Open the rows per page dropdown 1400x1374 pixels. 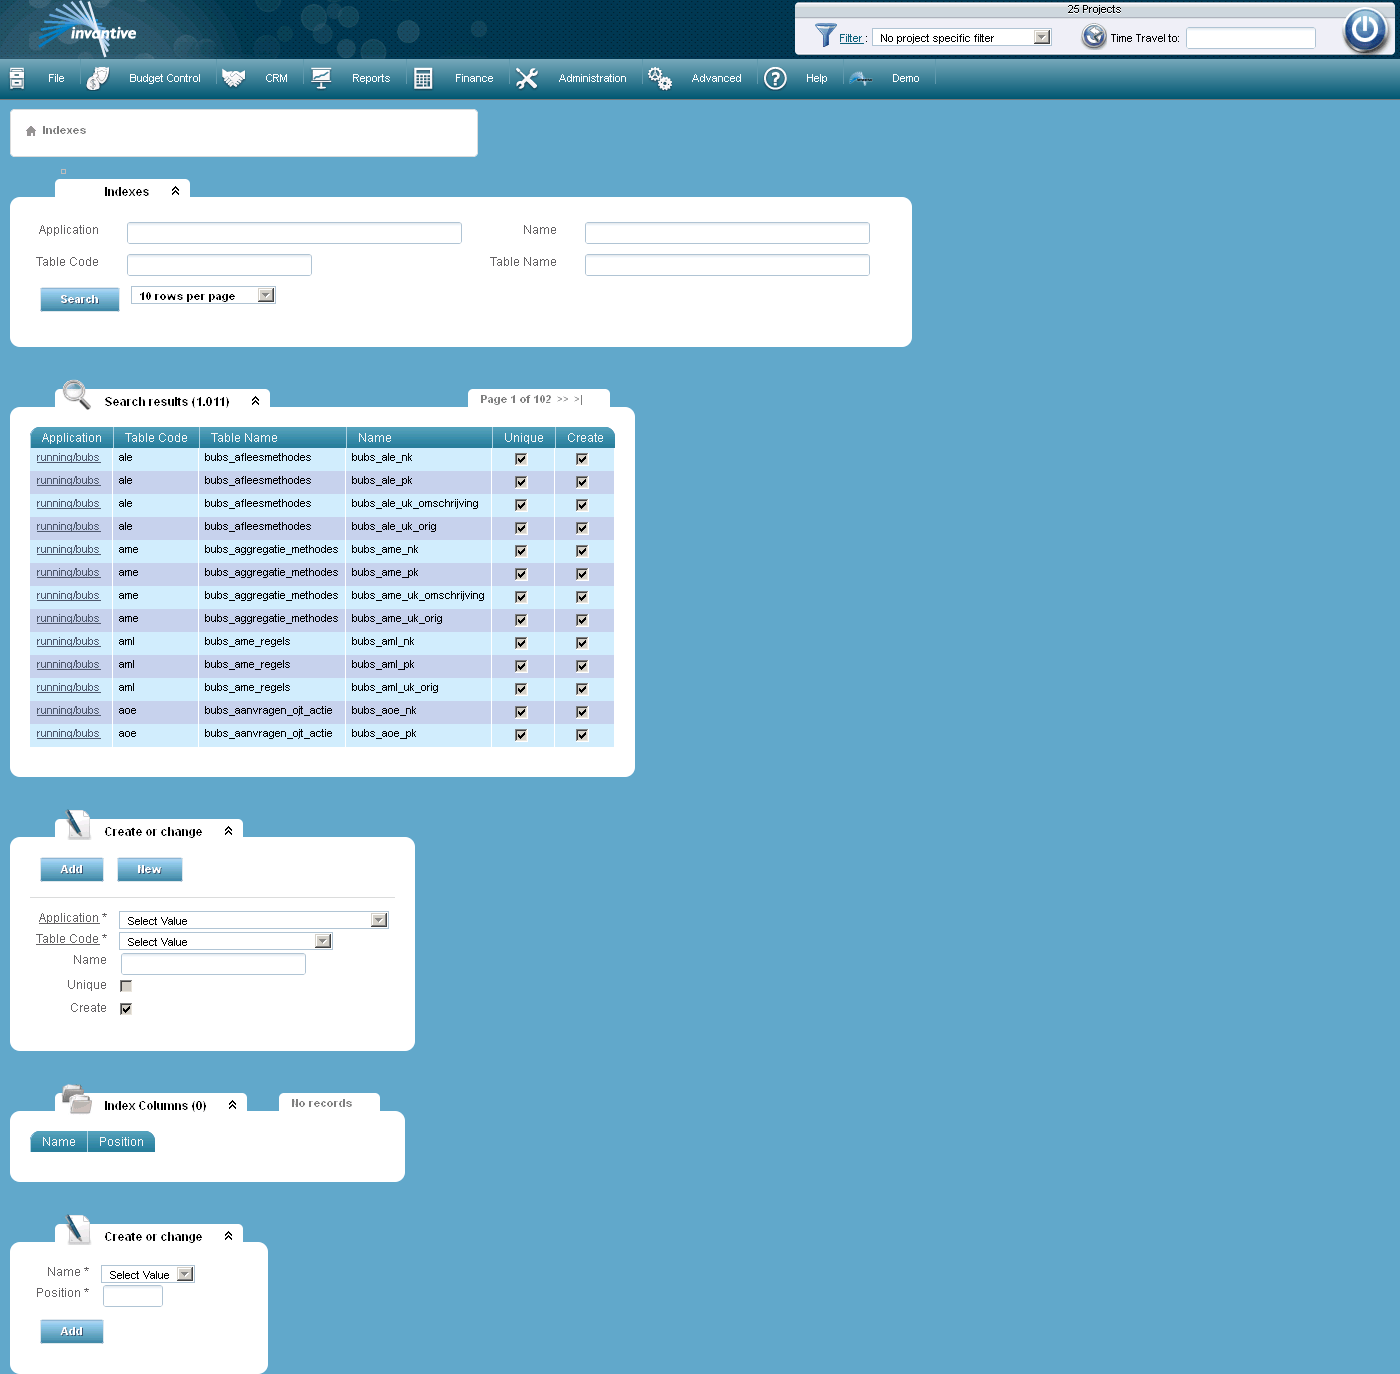(265, 294)
